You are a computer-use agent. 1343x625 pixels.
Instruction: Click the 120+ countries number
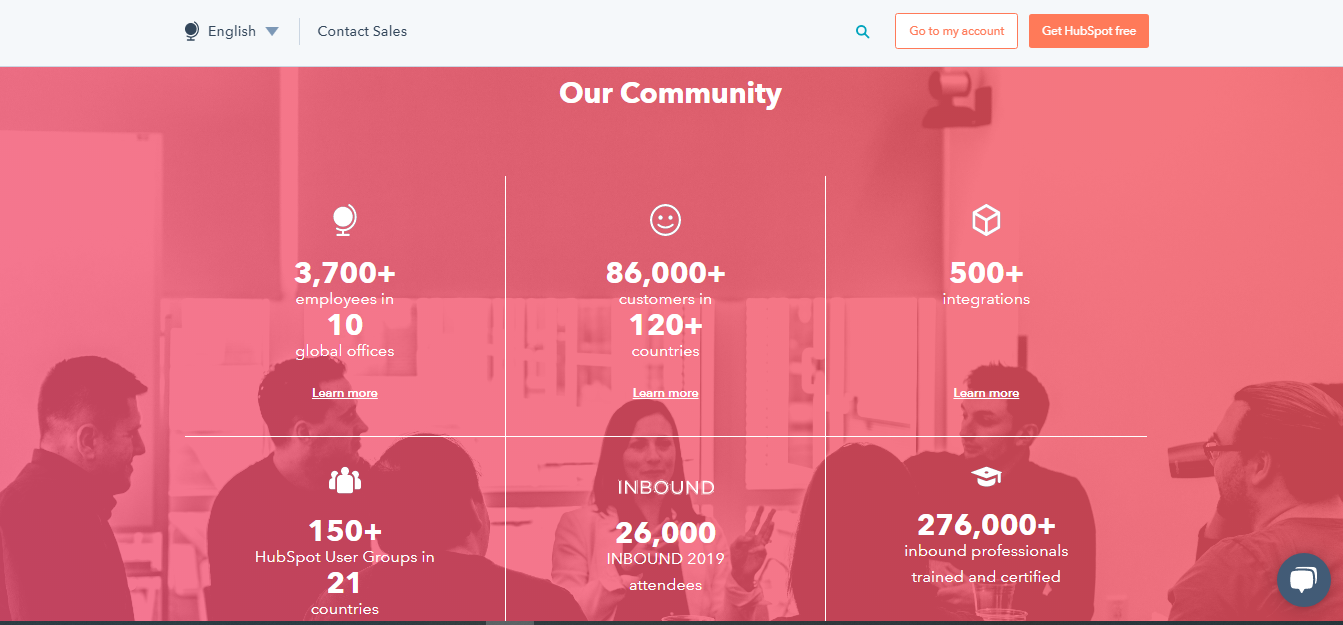(666, 325)
